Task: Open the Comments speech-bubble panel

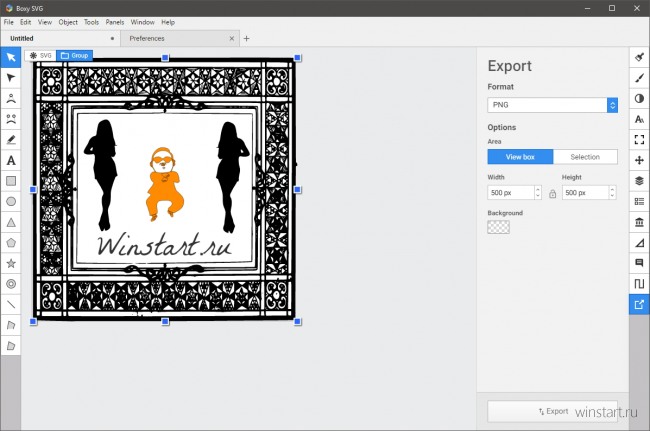Action: [x=639, y=263]
